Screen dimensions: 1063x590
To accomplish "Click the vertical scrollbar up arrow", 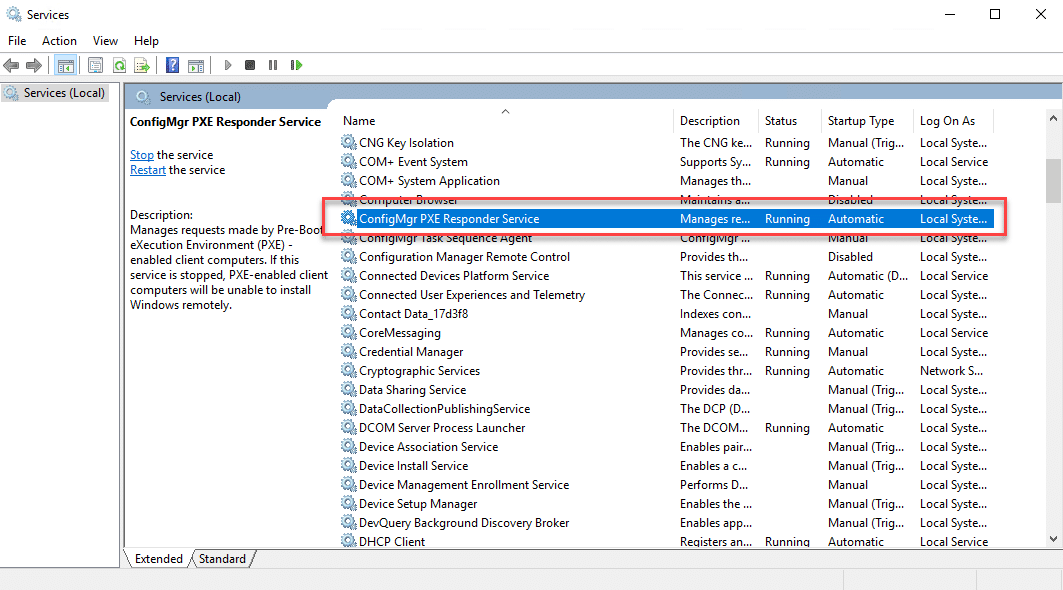I will 1053,118.
